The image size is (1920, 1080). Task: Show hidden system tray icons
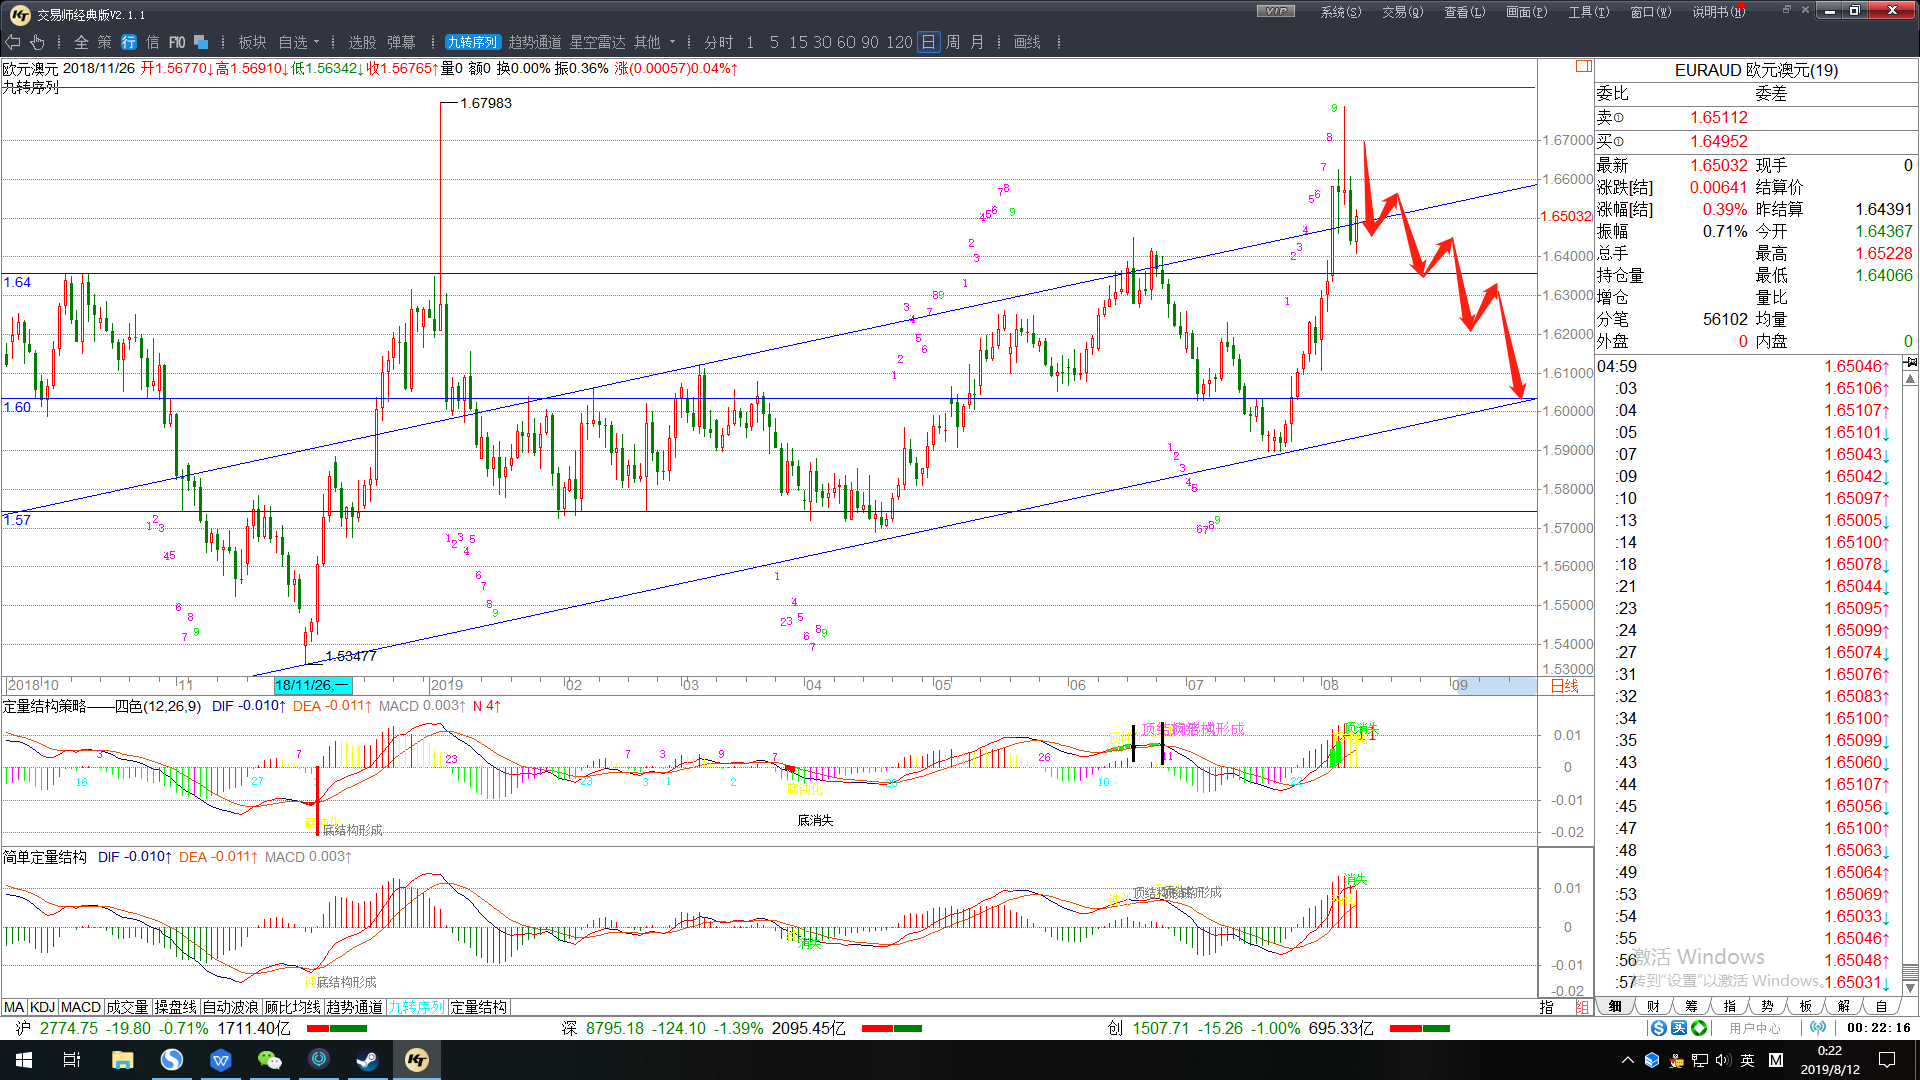click(x=1628, y=1060)
